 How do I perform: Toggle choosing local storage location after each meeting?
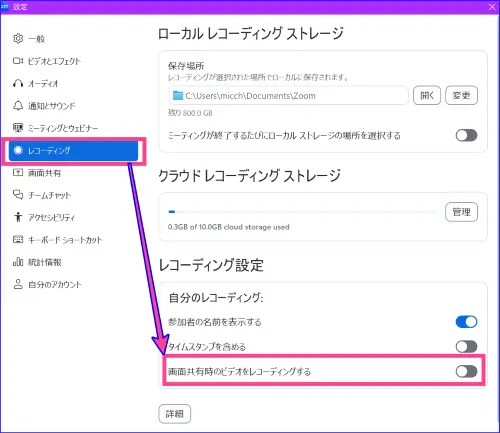(466, 135)
